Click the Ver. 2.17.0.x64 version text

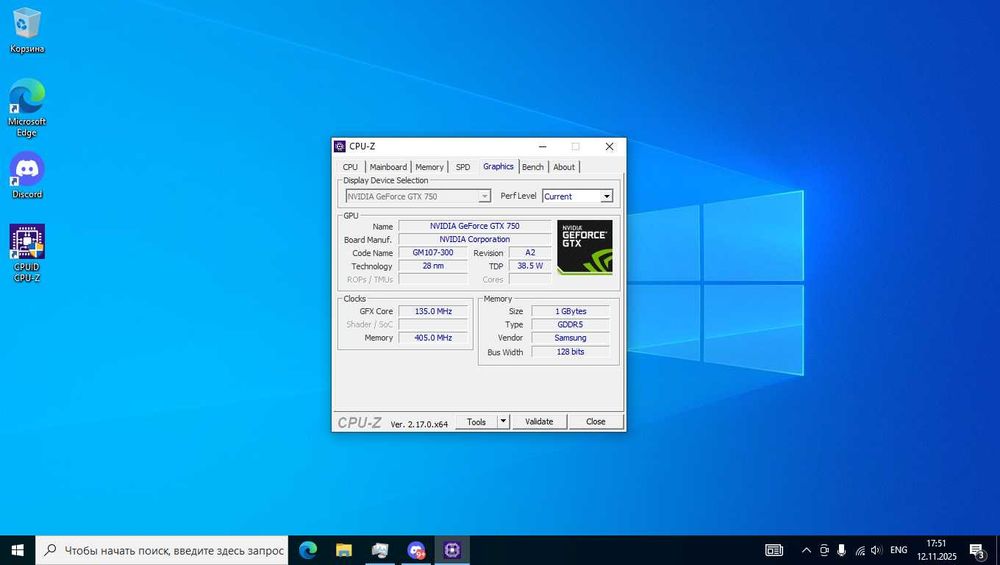pyautogui.click(x=419, y=424)
